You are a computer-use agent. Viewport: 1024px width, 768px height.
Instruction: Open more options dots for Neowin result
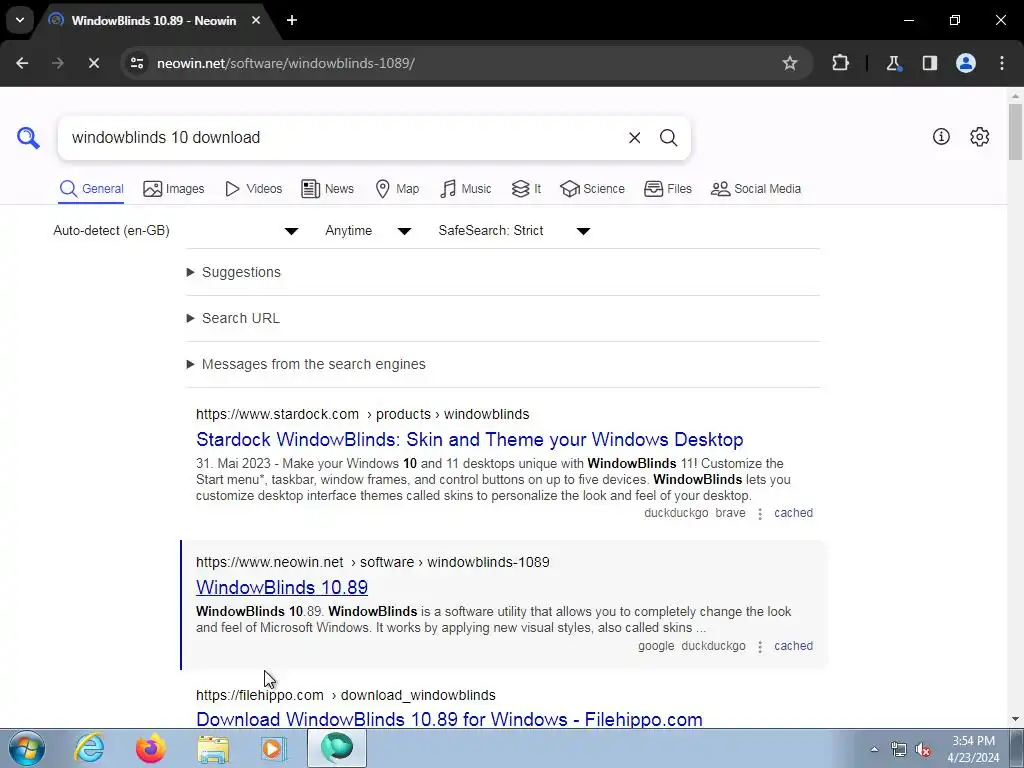(x=760, y=647)
